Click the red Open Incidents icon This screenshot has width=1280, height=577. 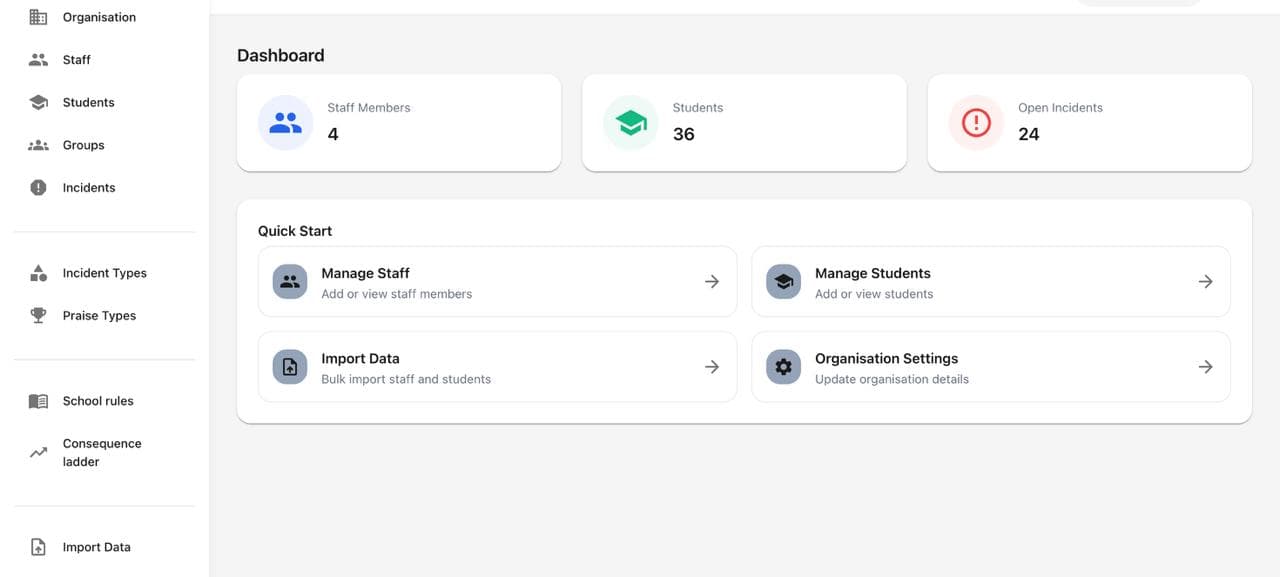[x=975, y=122]
